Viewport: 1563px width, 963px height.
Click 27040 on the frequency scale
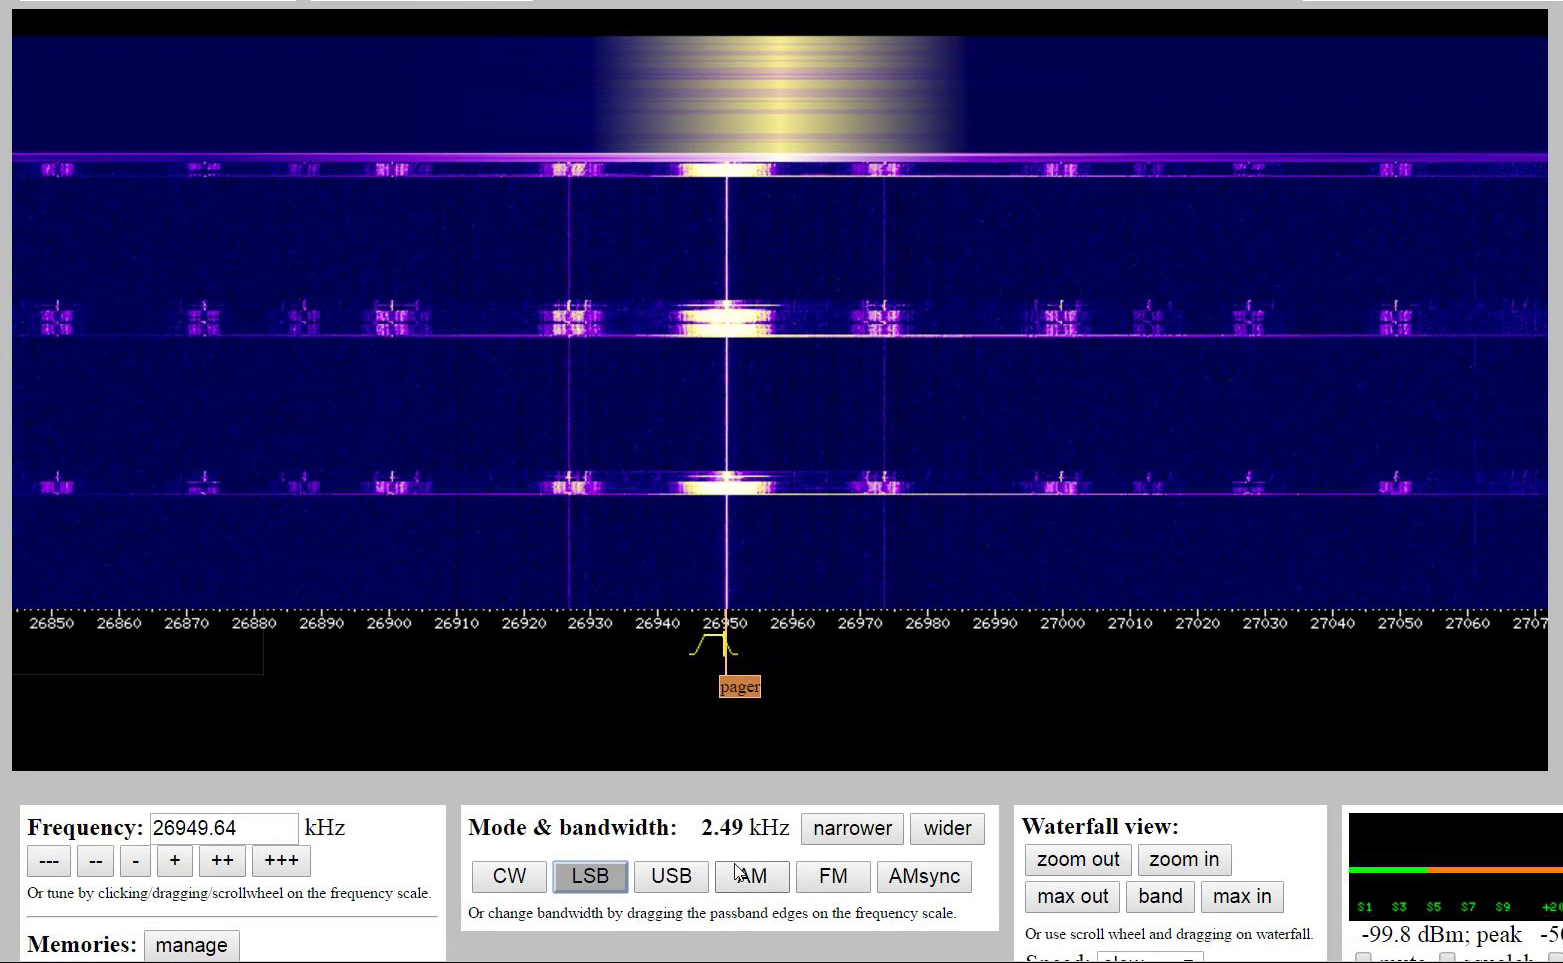(x=1333, y=623)
